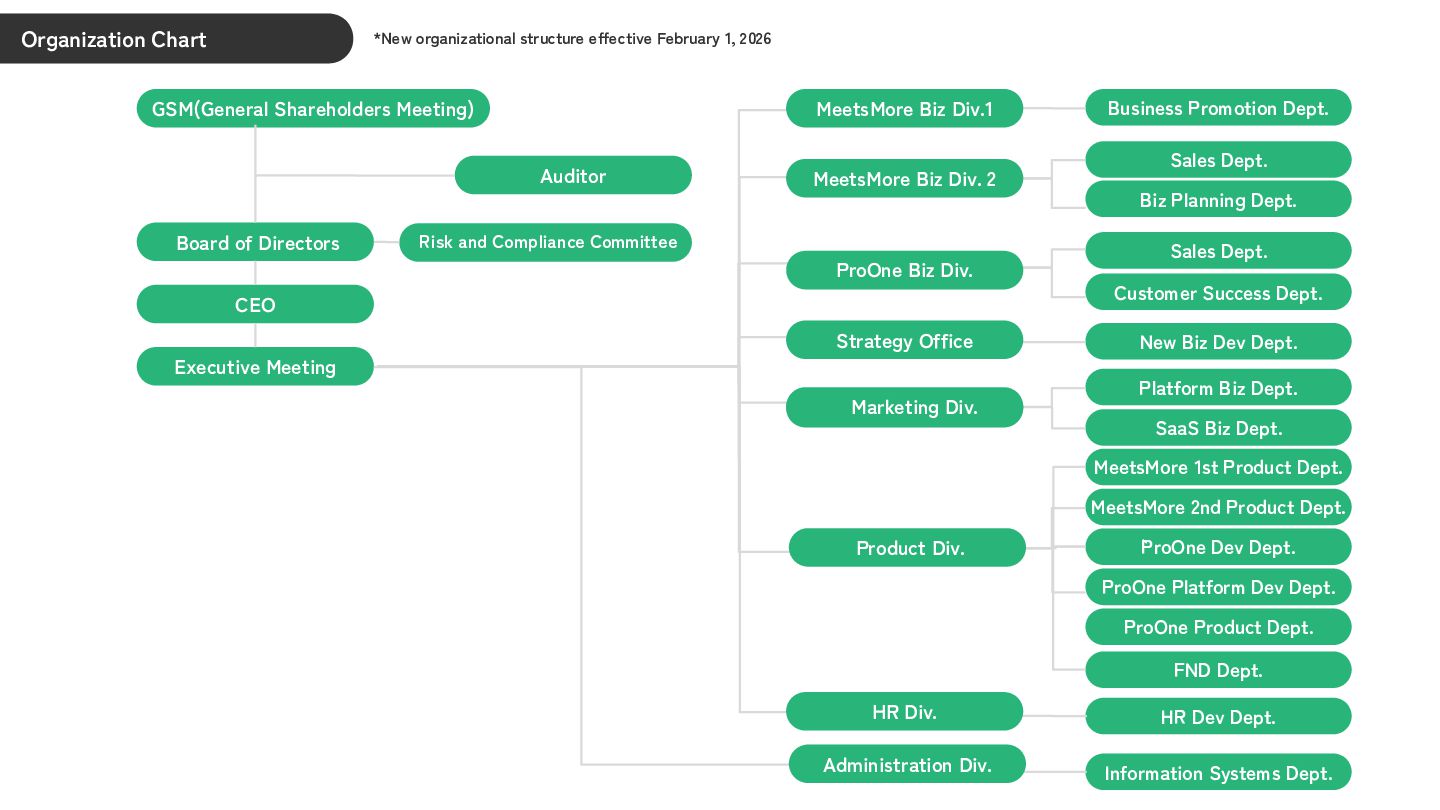Select MeetsMore Biz Div.1 box
Screen dimensions: 1440x810
pyautogui.click(x=904, y=109)
